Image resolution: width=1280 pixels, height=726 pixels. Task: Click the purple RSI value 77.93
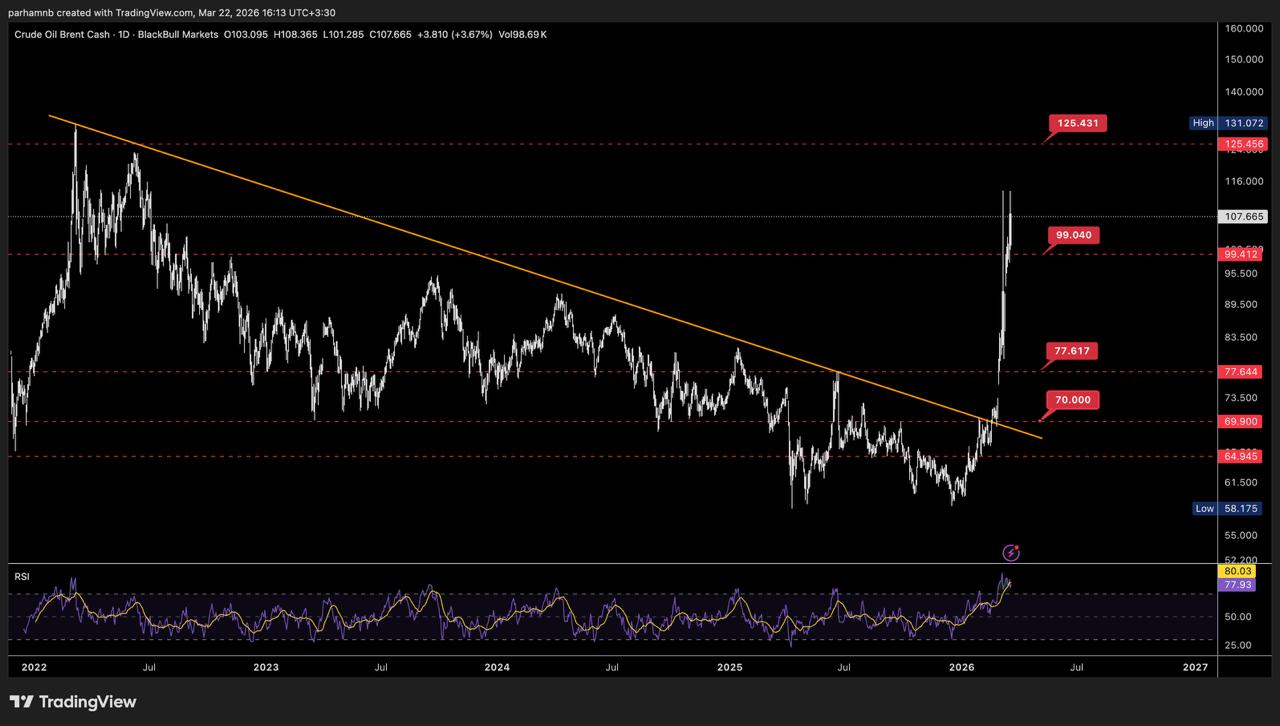click(x=1243, y=583)
